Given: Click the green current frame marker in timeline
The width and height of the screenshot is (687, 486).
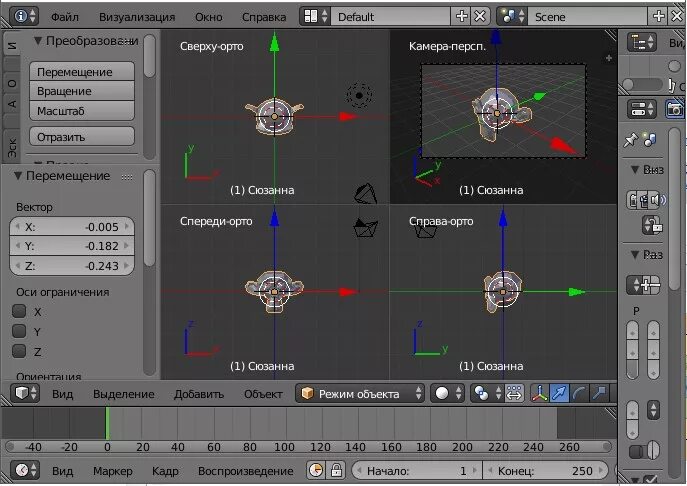Looking at the screenshot, I should coord(107,422).
